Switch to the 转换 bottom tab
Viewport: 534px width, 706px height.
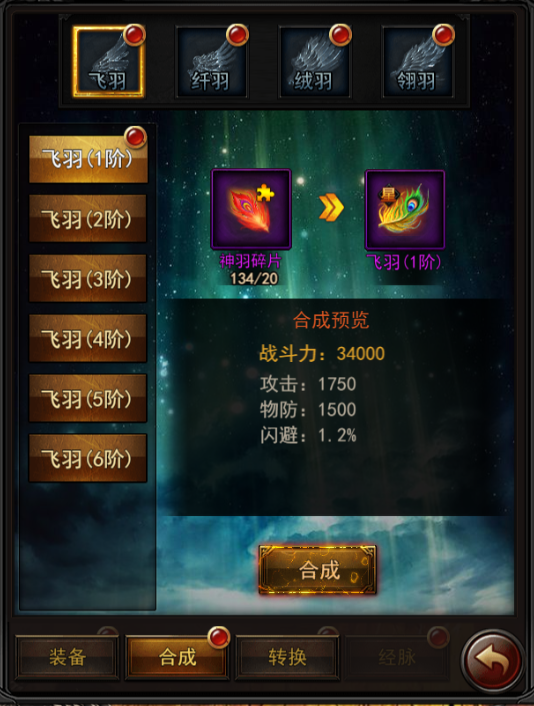point(287,657)
